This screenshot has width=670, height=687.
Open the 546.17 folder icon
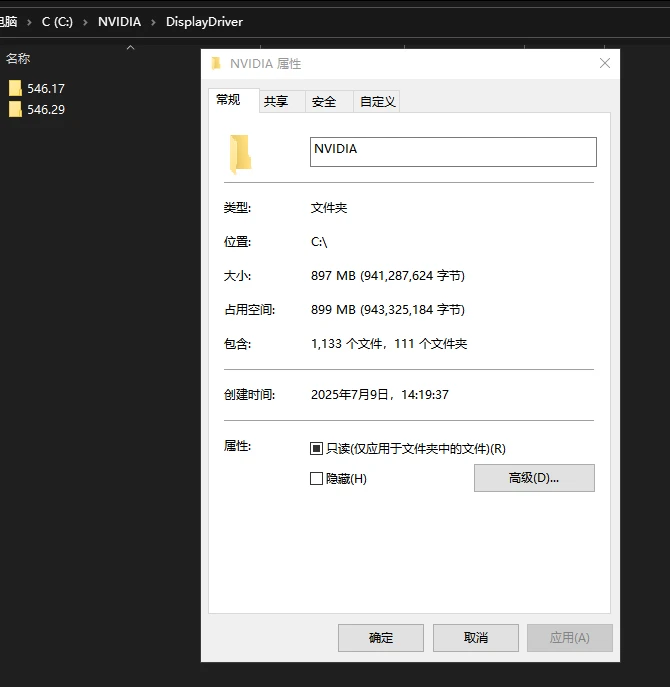coord(15,88)
